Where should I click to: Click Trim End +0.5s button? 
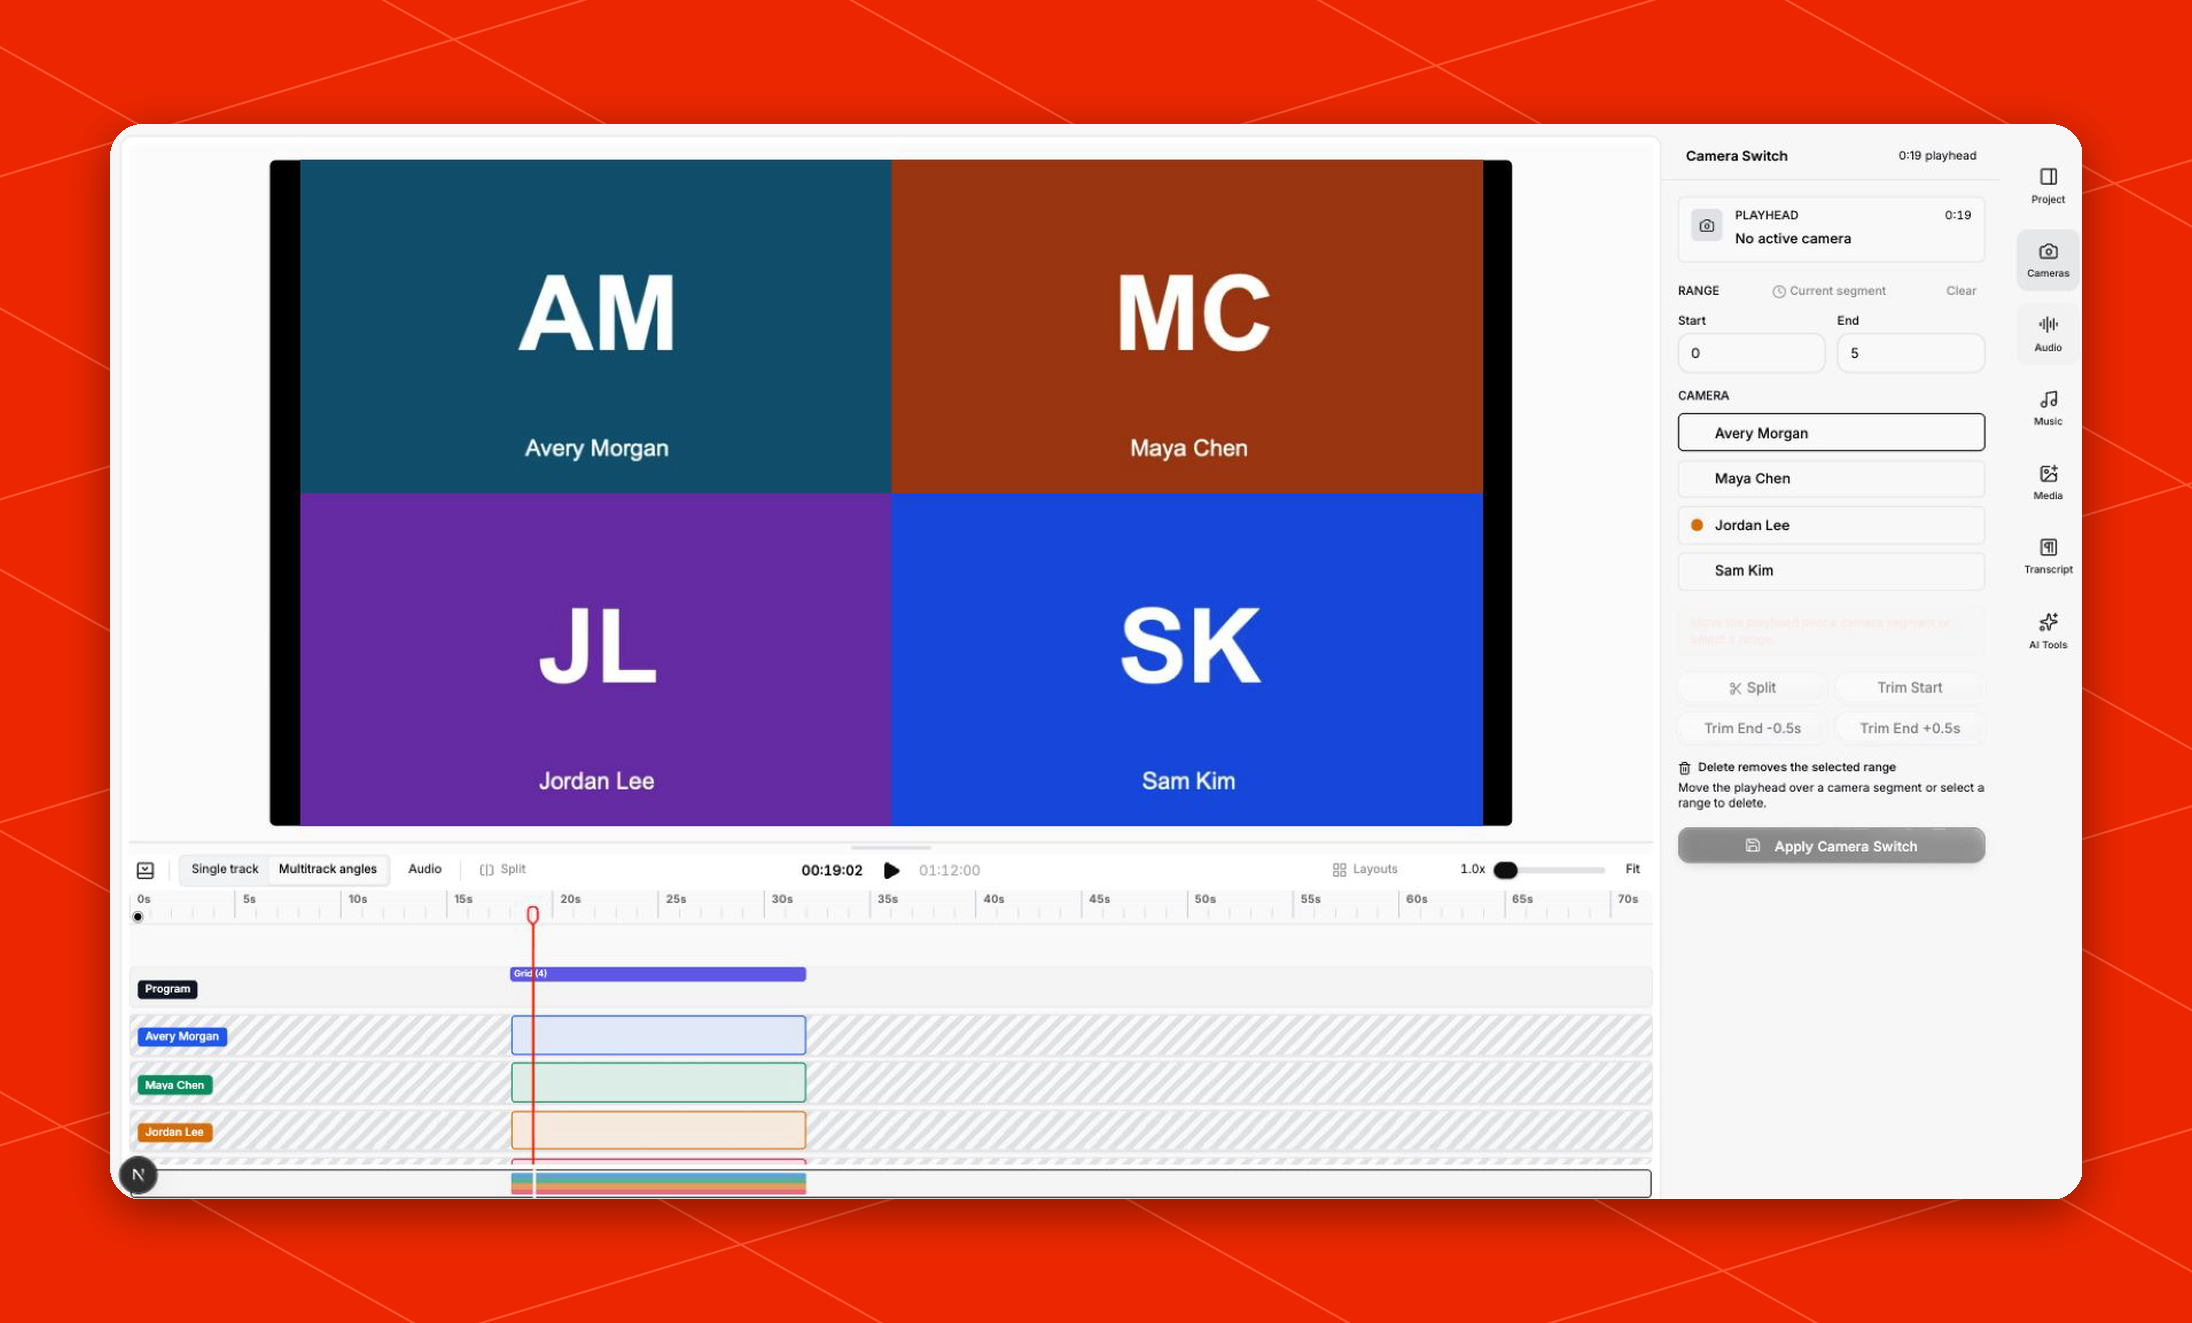[1909, 728]
